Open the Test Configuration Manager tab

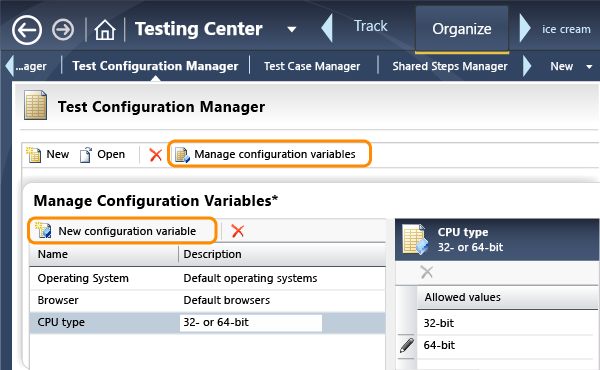tap(155, 66)
